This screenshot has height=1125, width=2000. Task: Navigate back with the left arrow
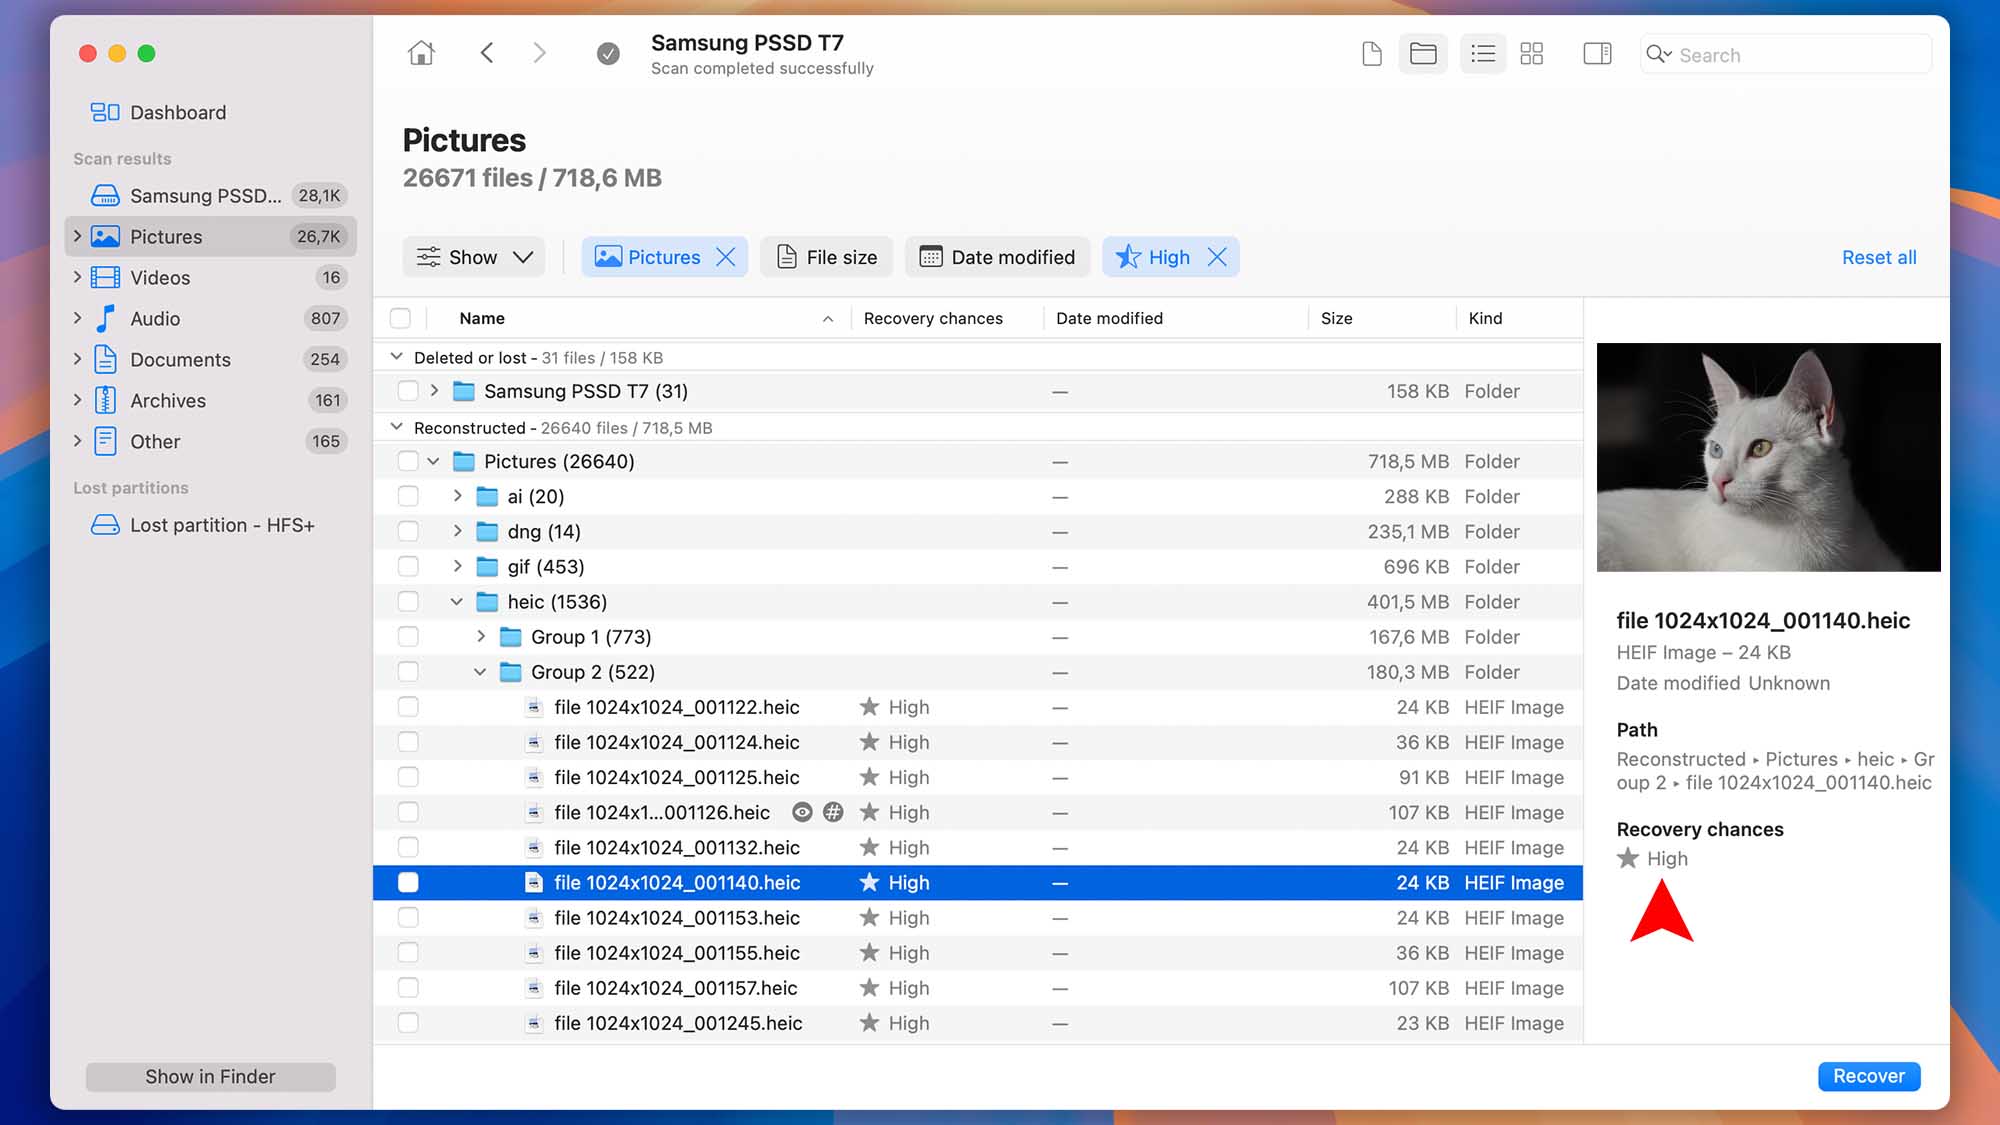tap(487, 53)
